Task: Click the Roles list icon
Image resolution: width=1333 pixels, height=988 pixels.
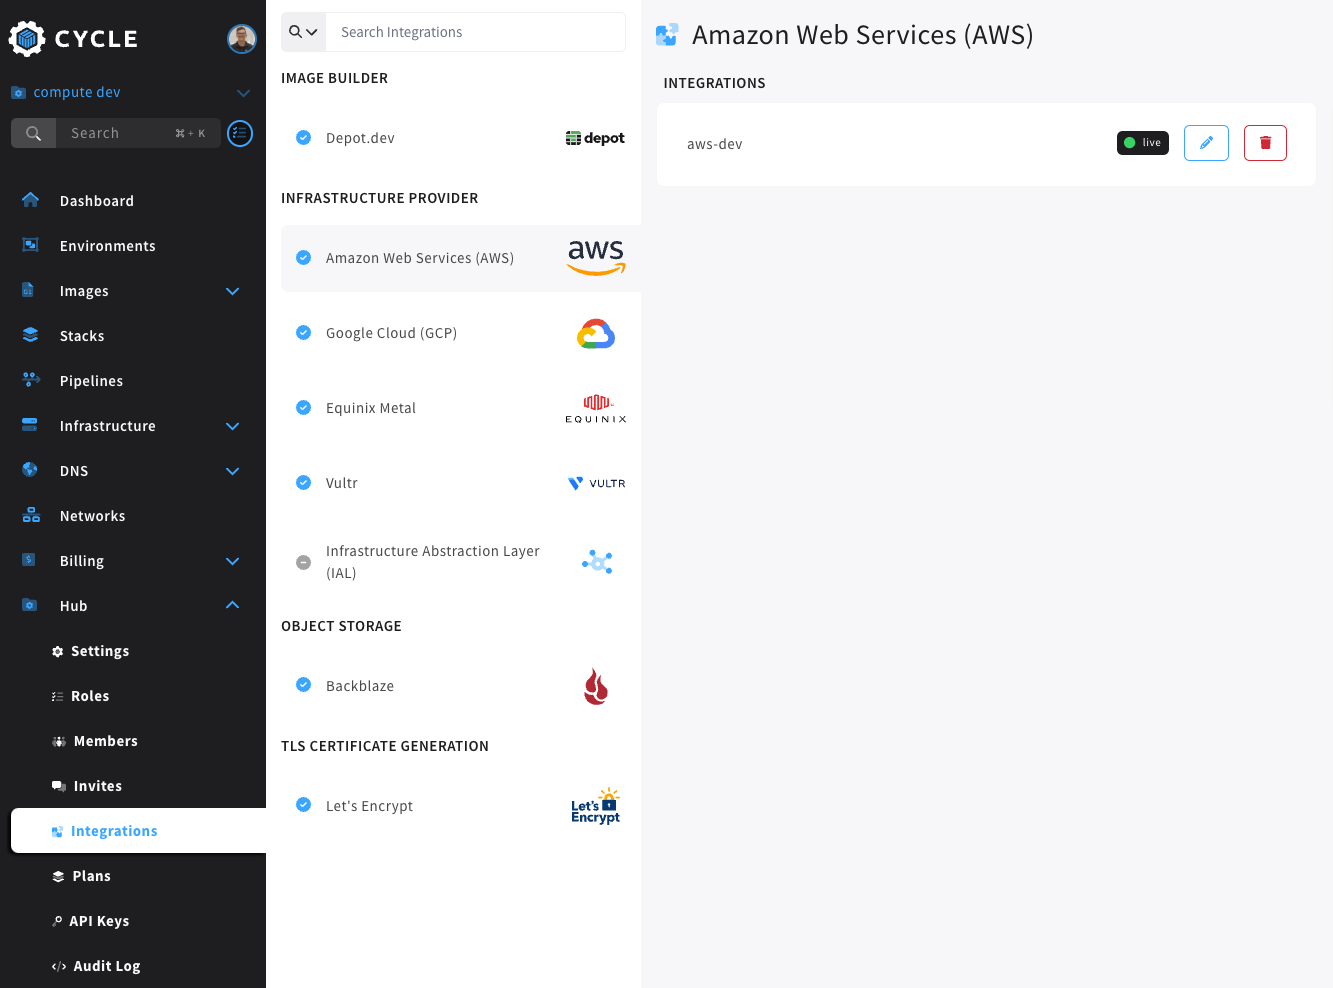Action: (57, 696)
